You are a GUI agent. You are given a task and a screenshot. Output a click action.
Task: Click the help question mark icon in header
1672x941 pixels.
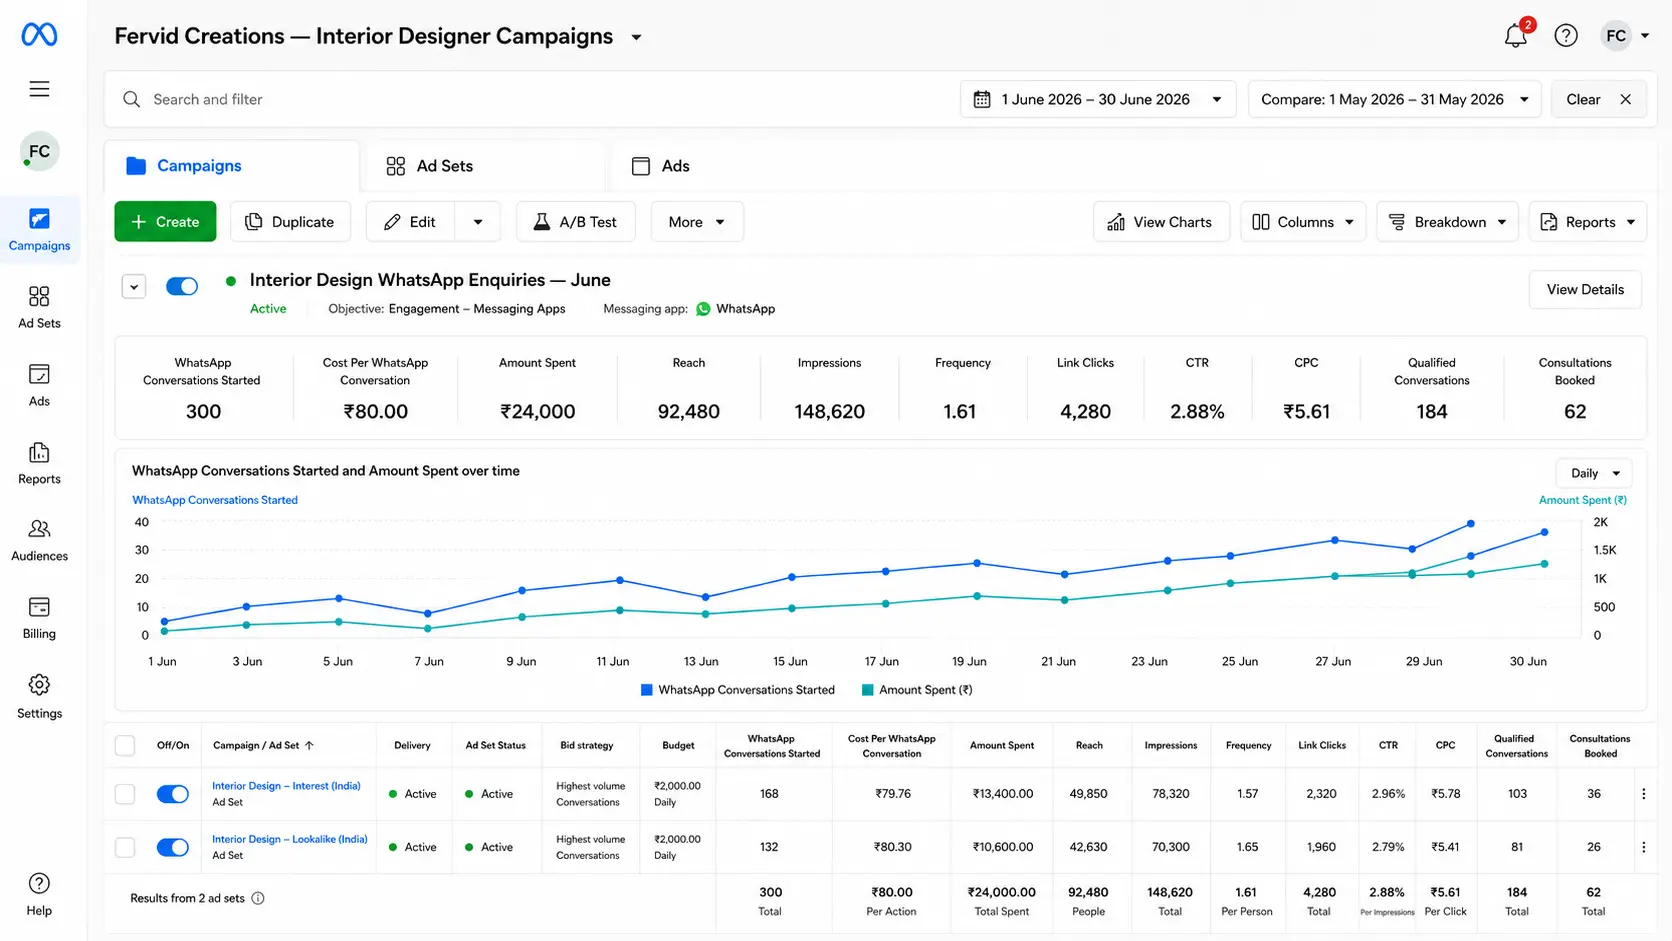[1566, 36]
